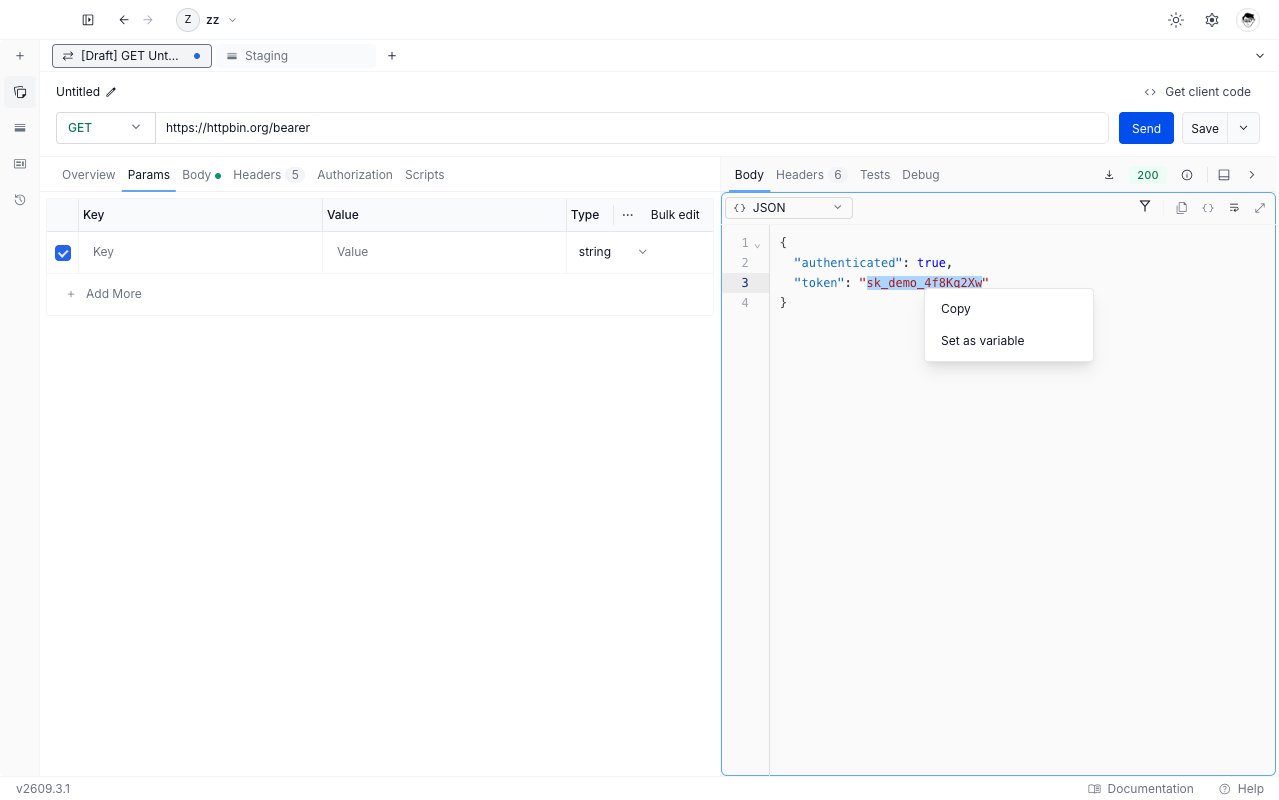Open the history icon in sidebar

click(20, 200)
